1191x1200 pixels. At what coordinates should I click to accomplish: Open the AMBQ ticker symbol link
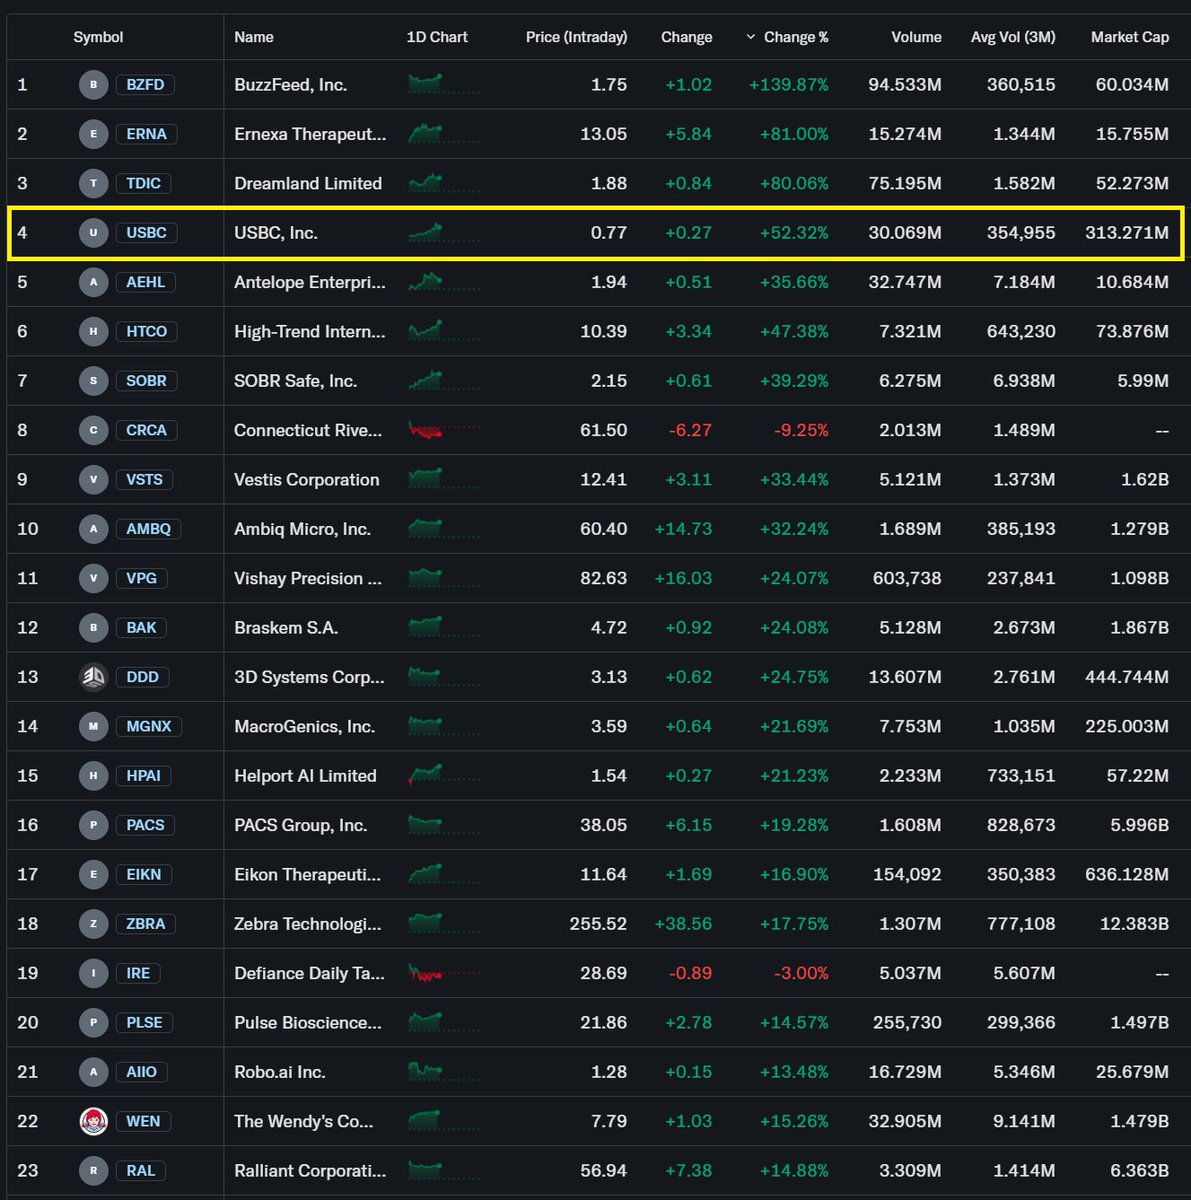(x=148, y=529)
